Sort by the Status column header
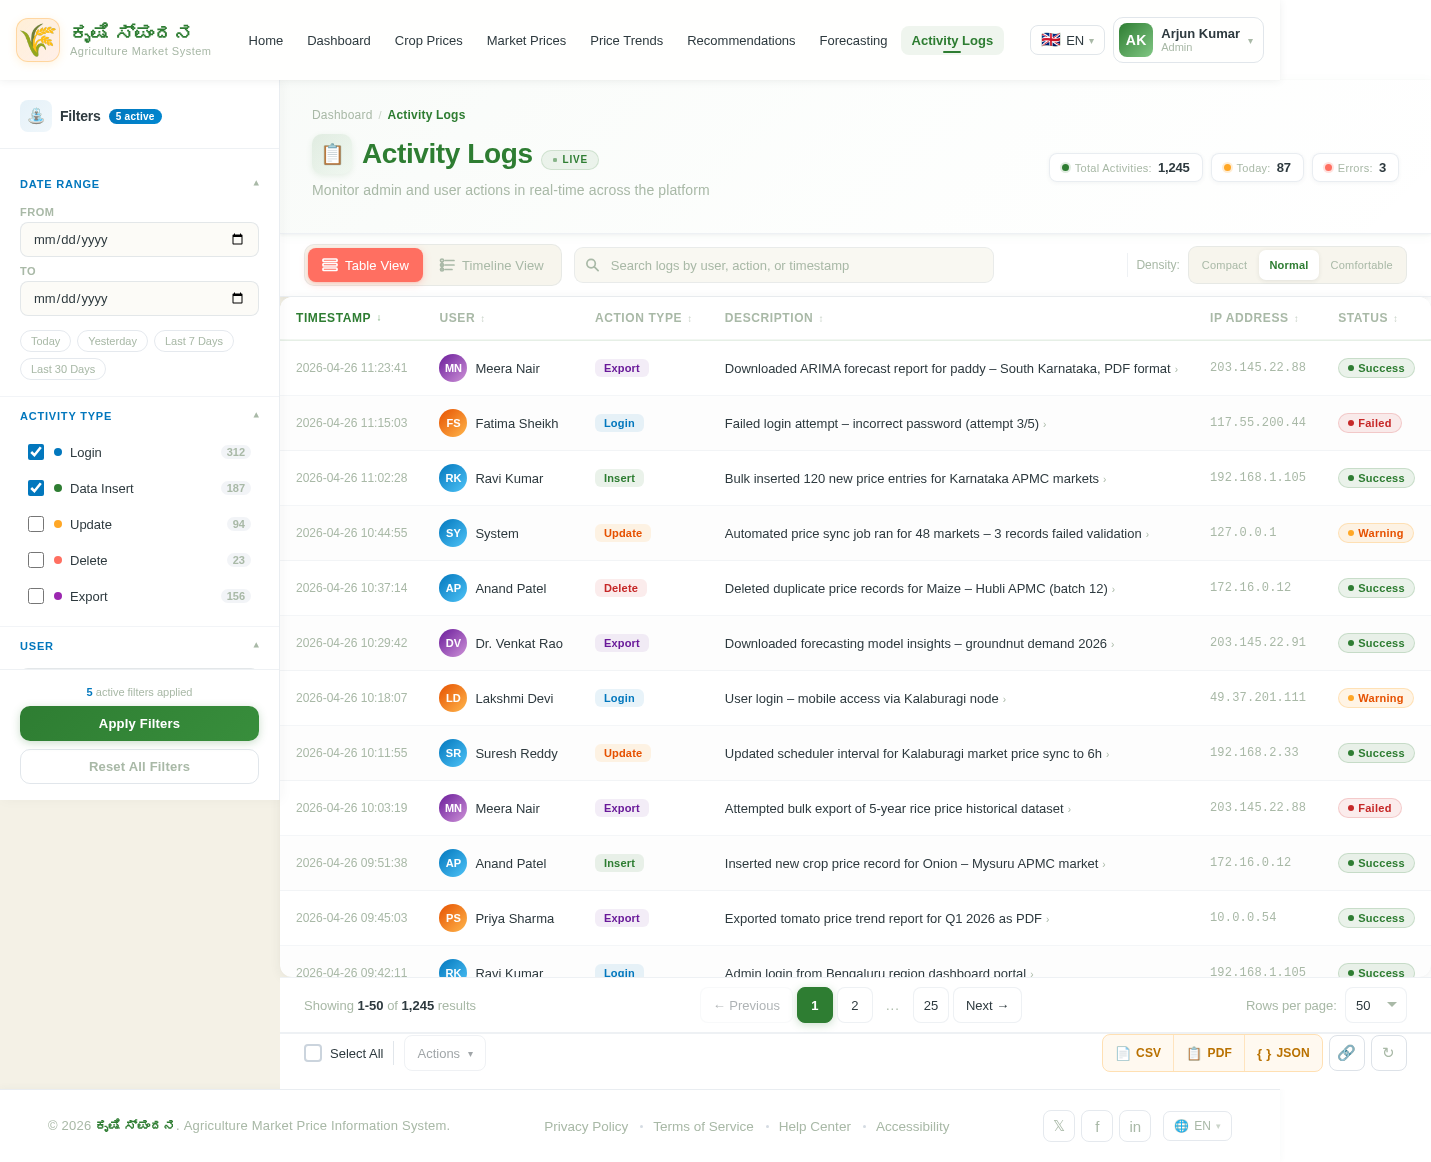 click(x=1368, y=318)
